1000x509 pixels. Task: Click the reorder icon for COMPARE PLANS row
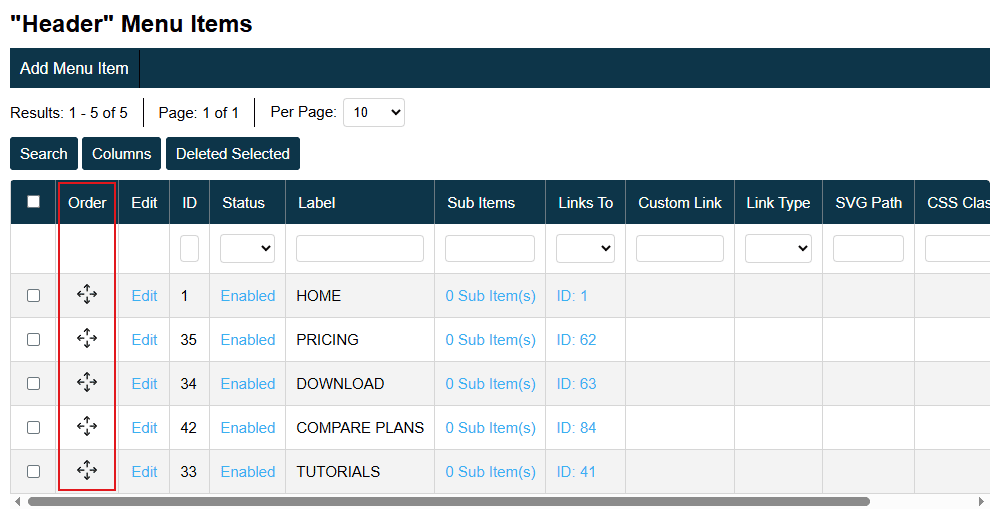(x=87, y=427)
